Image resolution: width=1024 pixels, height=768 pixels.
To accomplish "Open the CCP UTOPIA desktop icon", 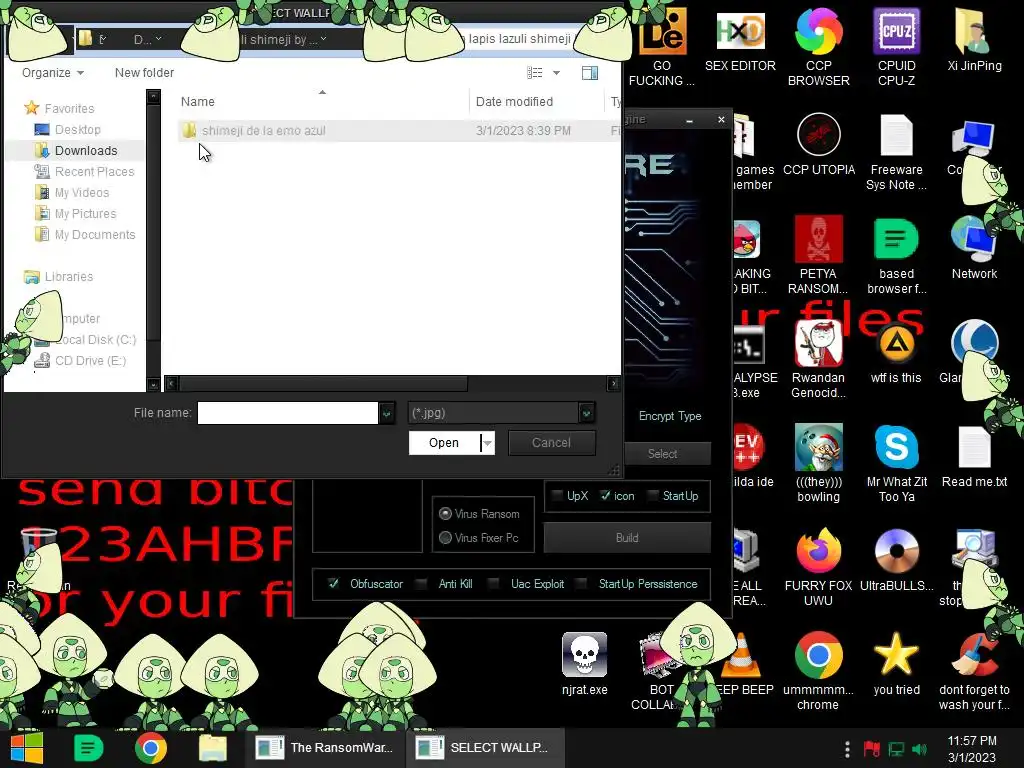I will pos(818,144).
